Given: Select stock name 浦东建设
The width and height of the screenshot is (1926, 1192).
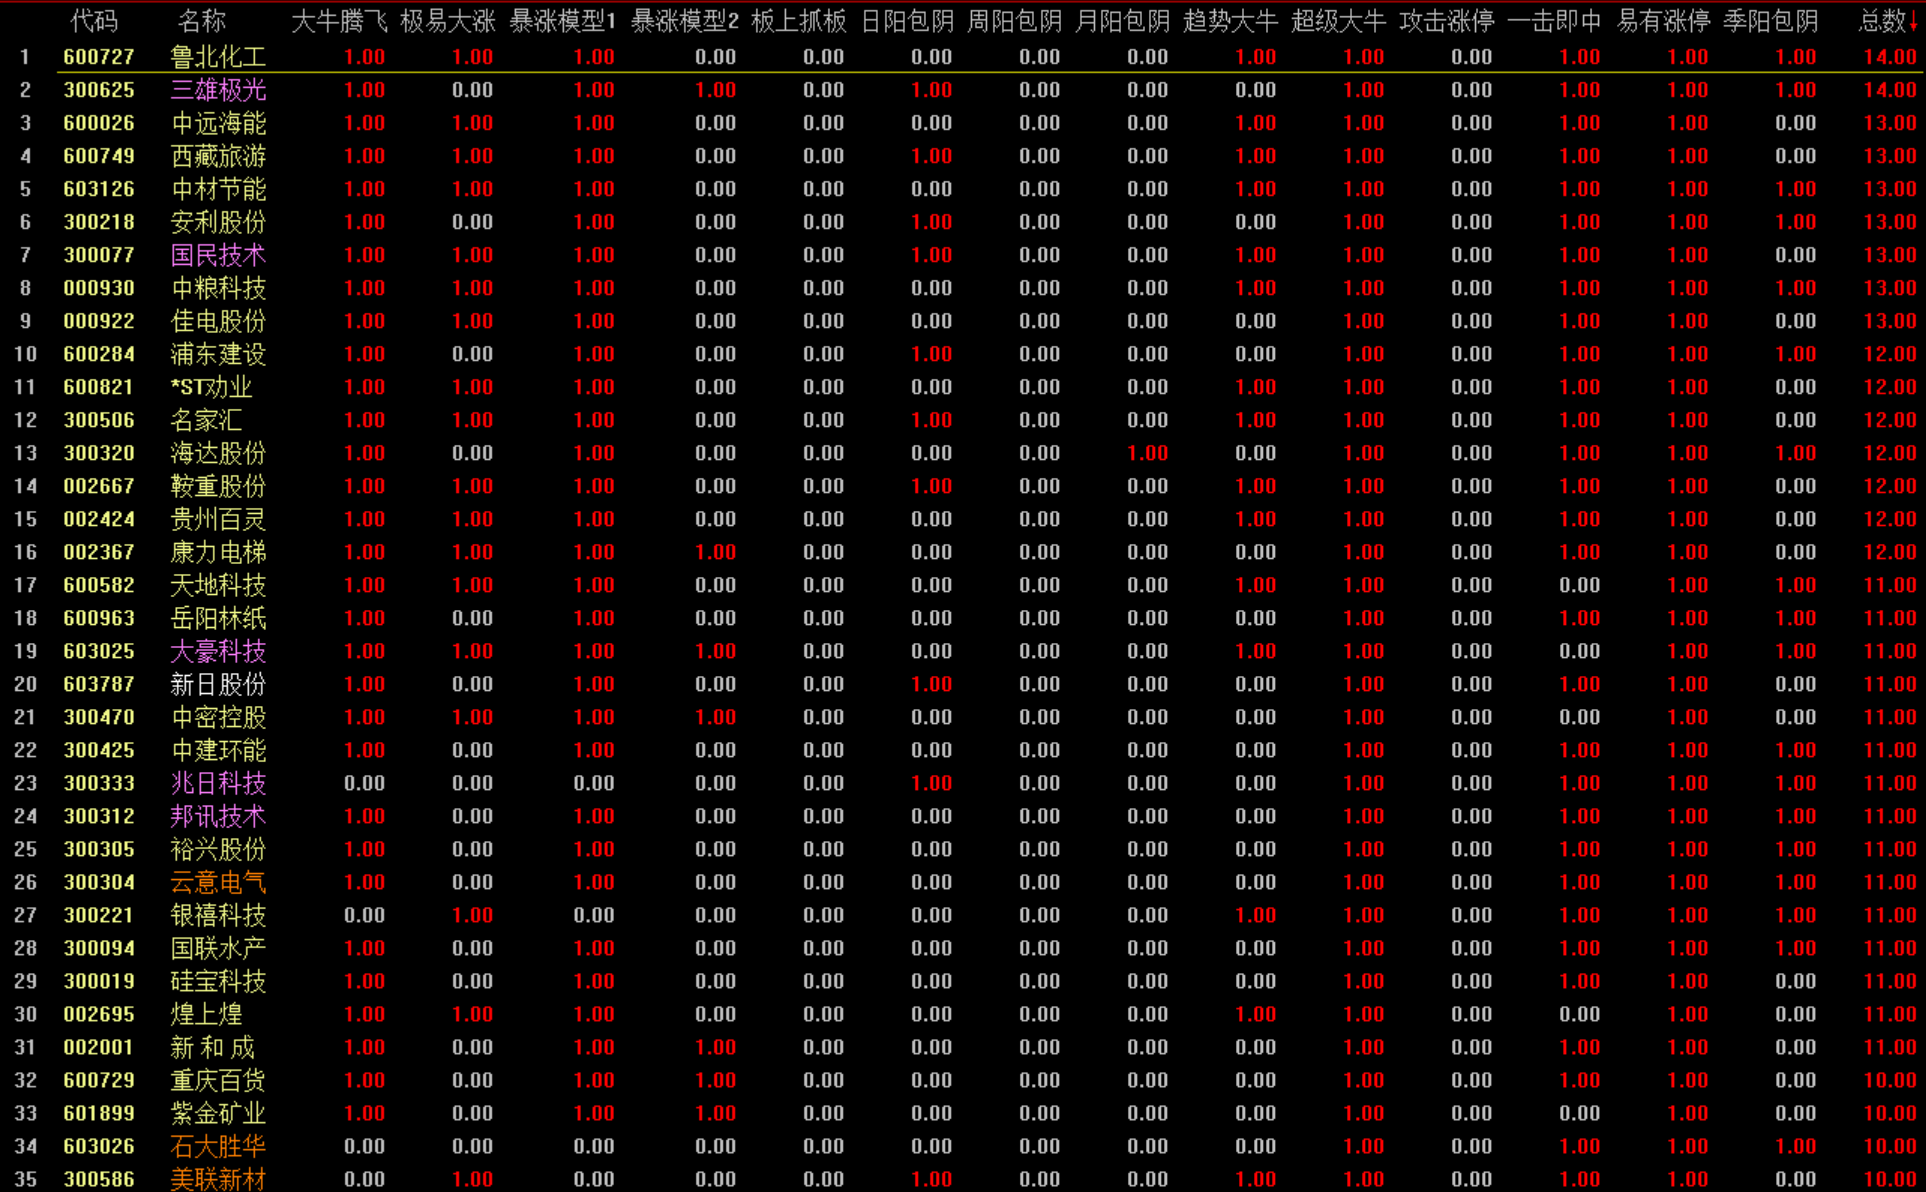Looking at the screenshot, I should click(x=218, y=354).
